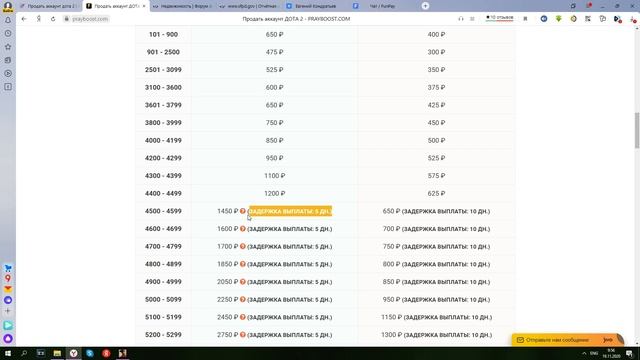Open File Explorer from the taskbar
The height and width of the screenshot is (360, 640).
(57, 353)
